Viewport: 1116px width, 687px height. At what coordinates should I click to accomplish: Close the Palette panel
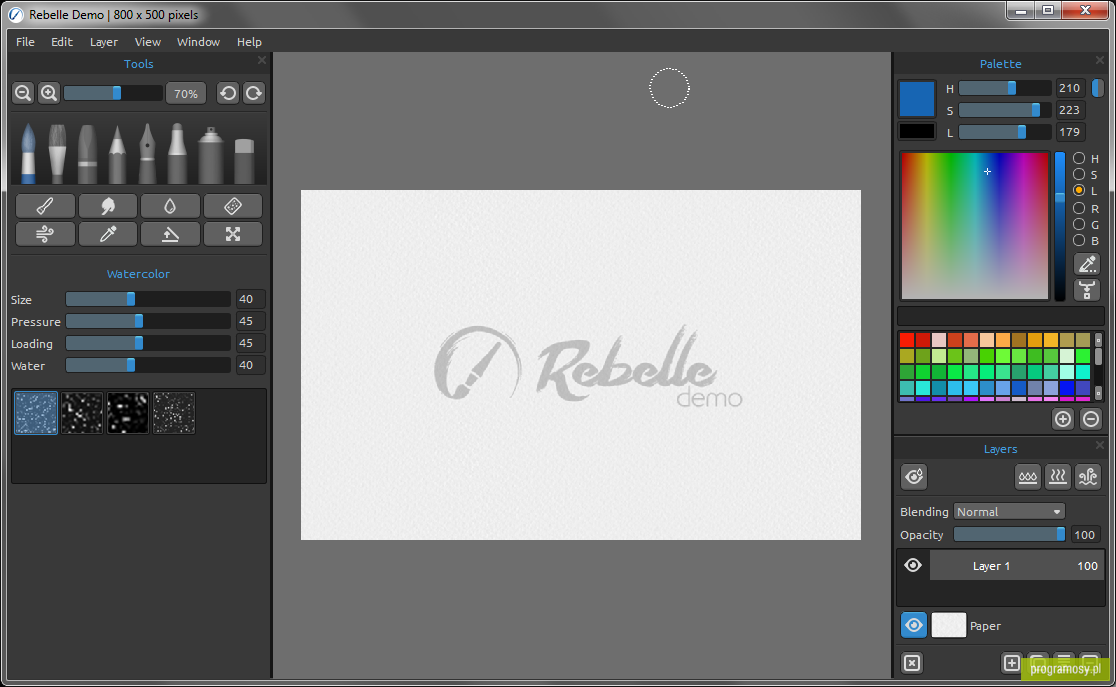1100,61
